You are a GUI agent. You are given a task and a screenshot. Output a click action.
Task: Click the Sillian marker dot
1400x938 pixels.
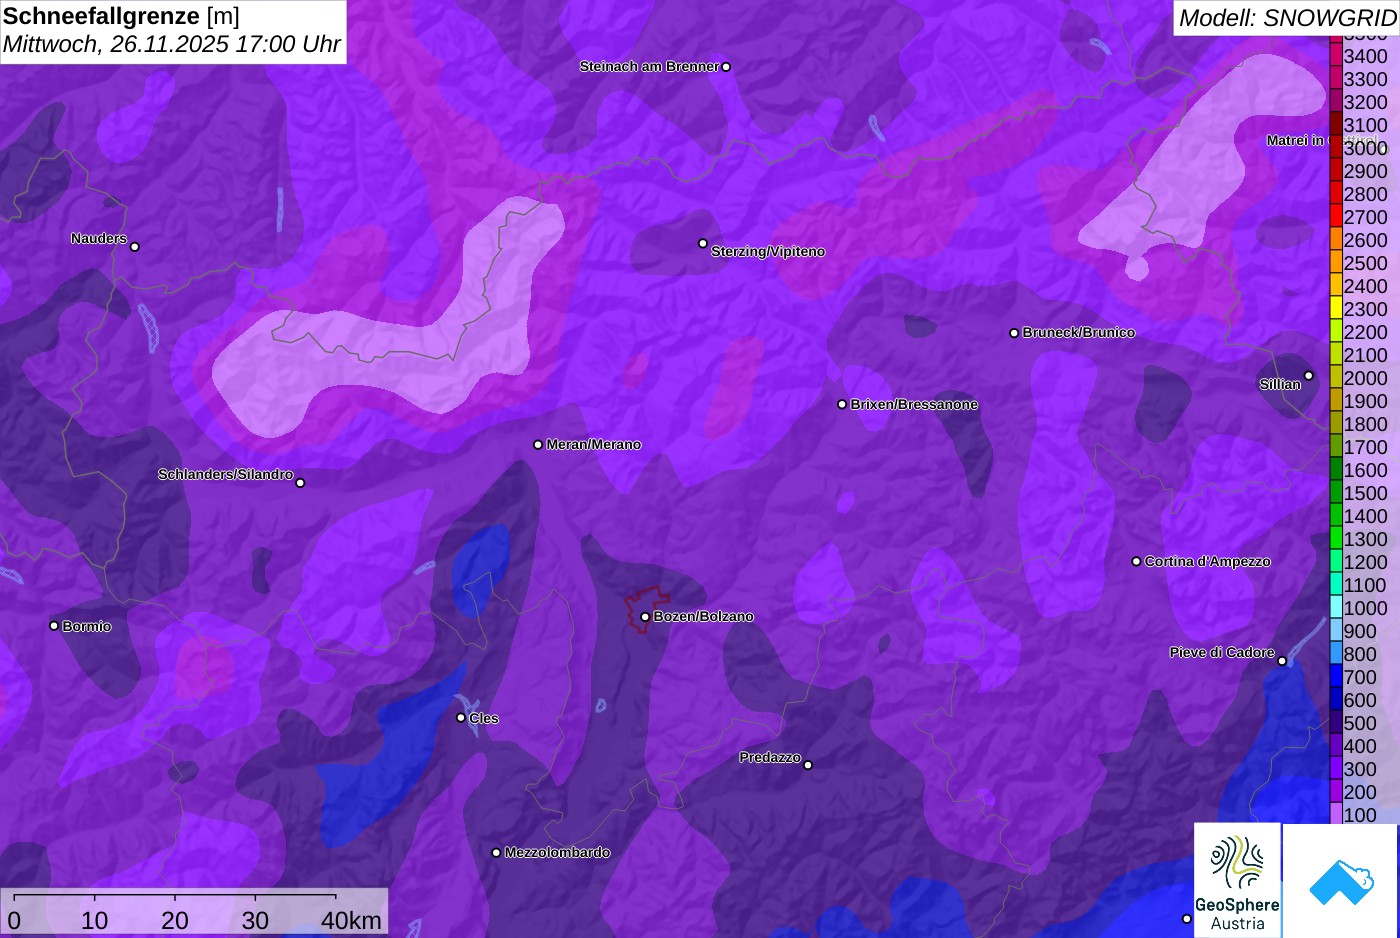(x=1309, y=376)
